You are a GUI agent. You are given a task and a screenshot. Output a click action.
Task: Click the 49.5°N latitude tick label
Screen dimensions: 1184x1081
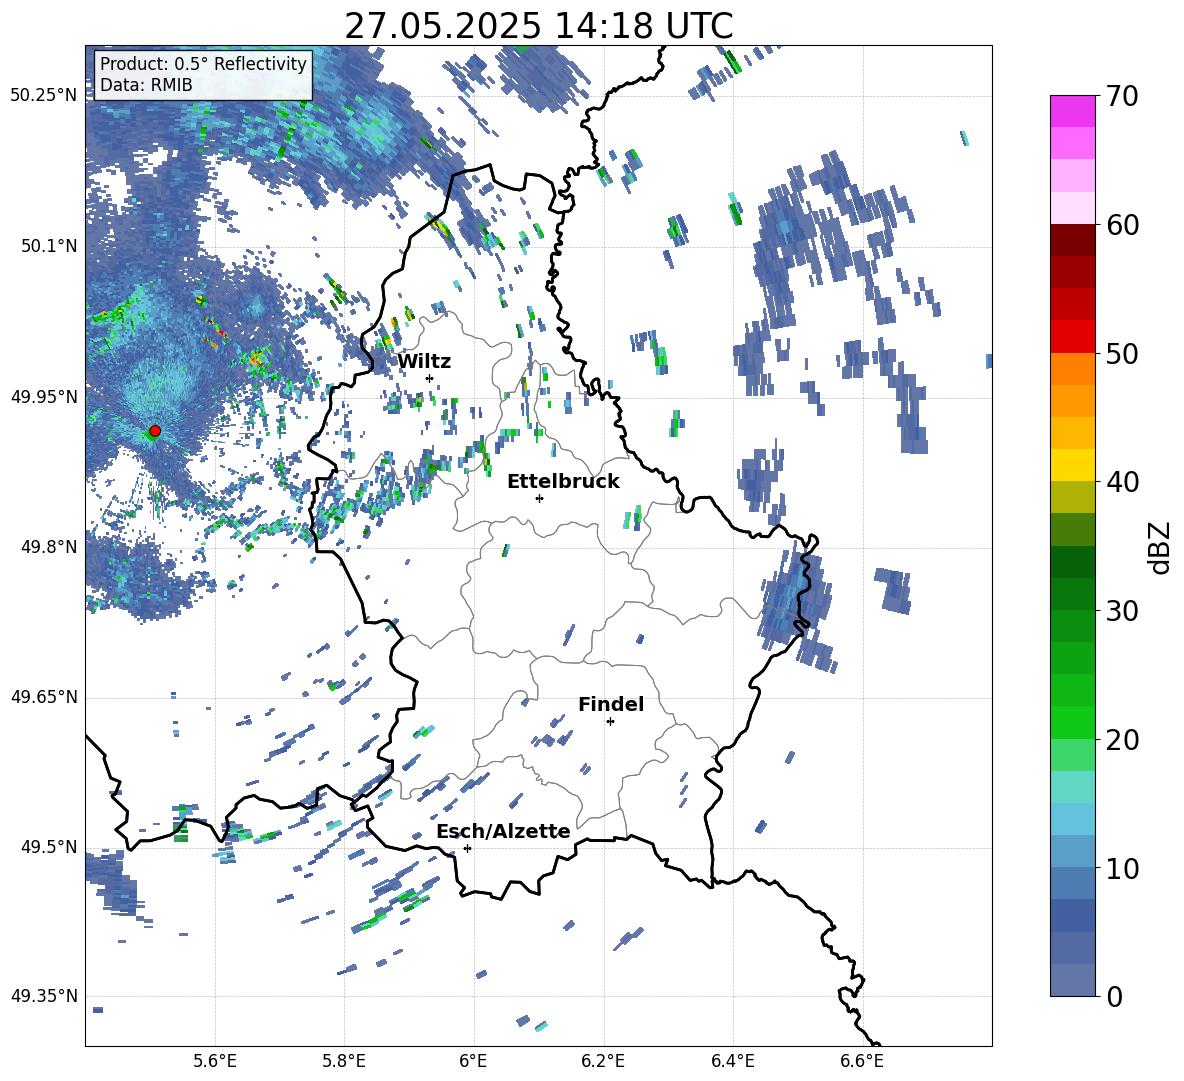click(x=49, y=847)
